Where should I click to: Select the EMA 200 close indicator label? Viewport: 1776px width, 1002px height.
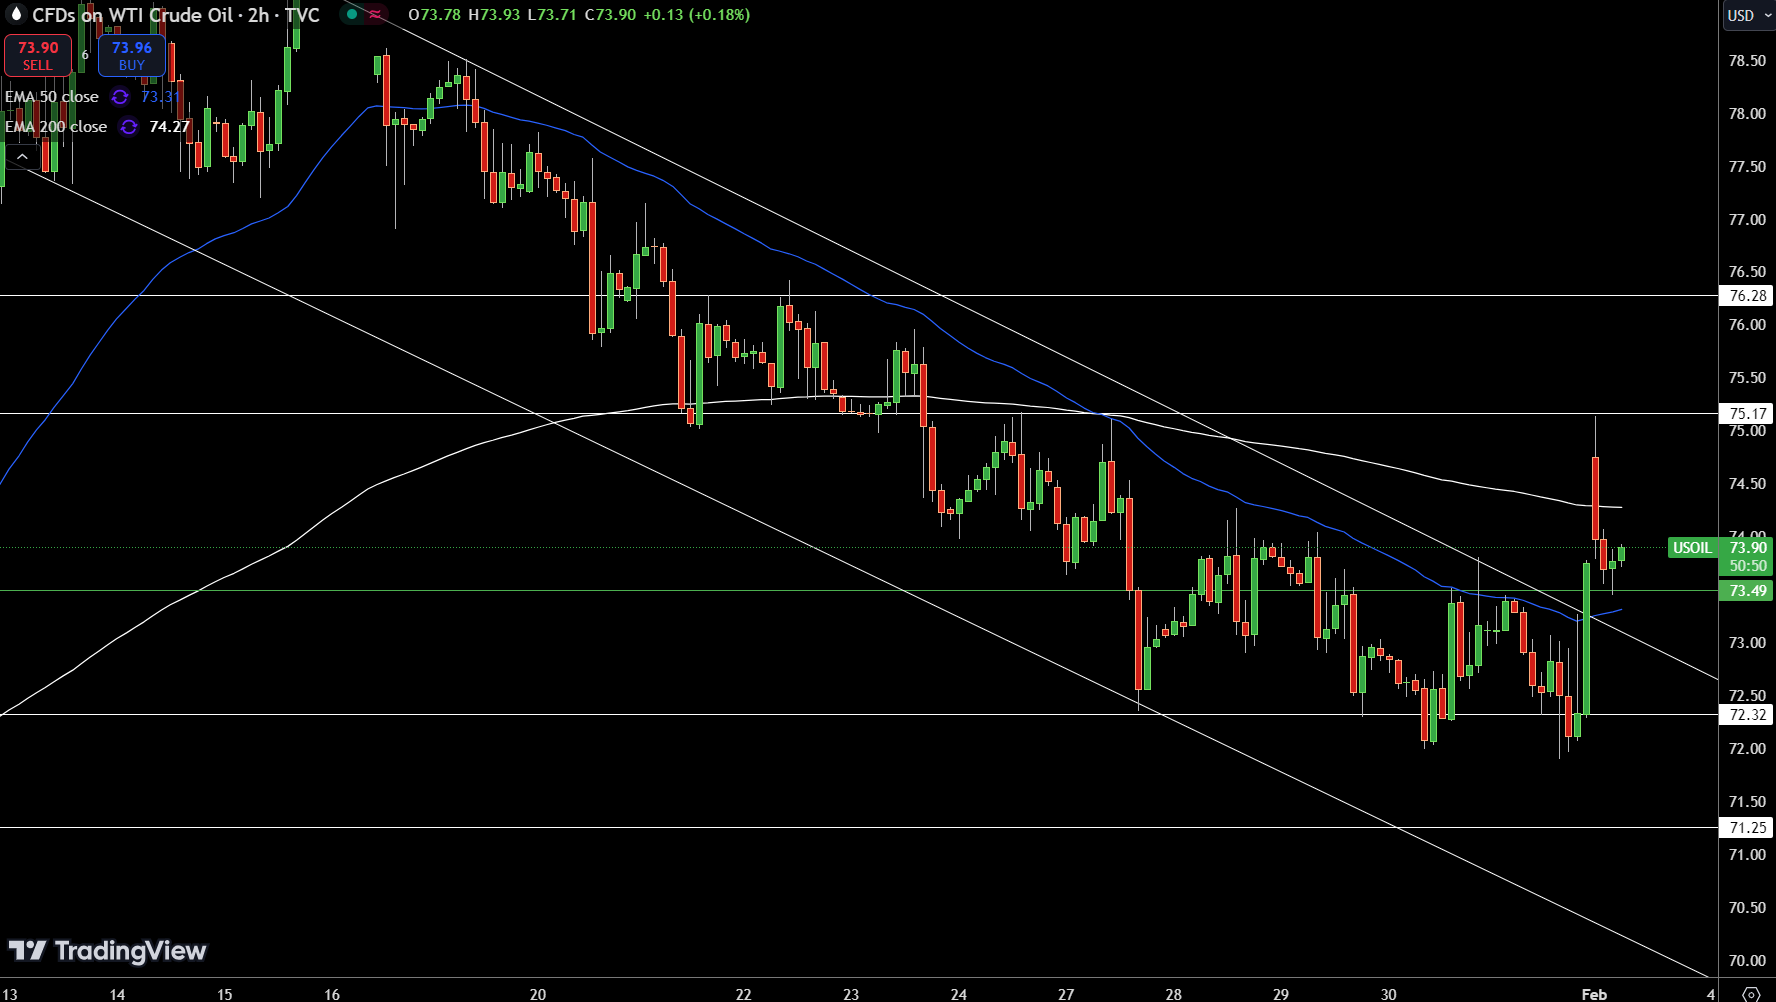(56, 127)
